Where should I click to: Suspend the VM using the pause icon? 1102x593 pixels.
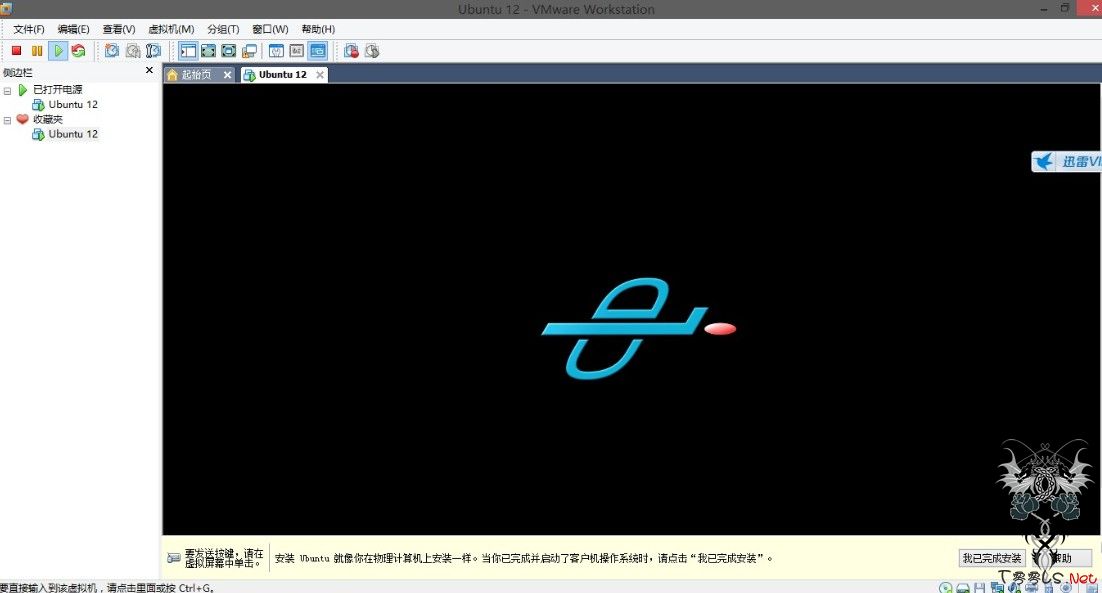tap(37, 51)
